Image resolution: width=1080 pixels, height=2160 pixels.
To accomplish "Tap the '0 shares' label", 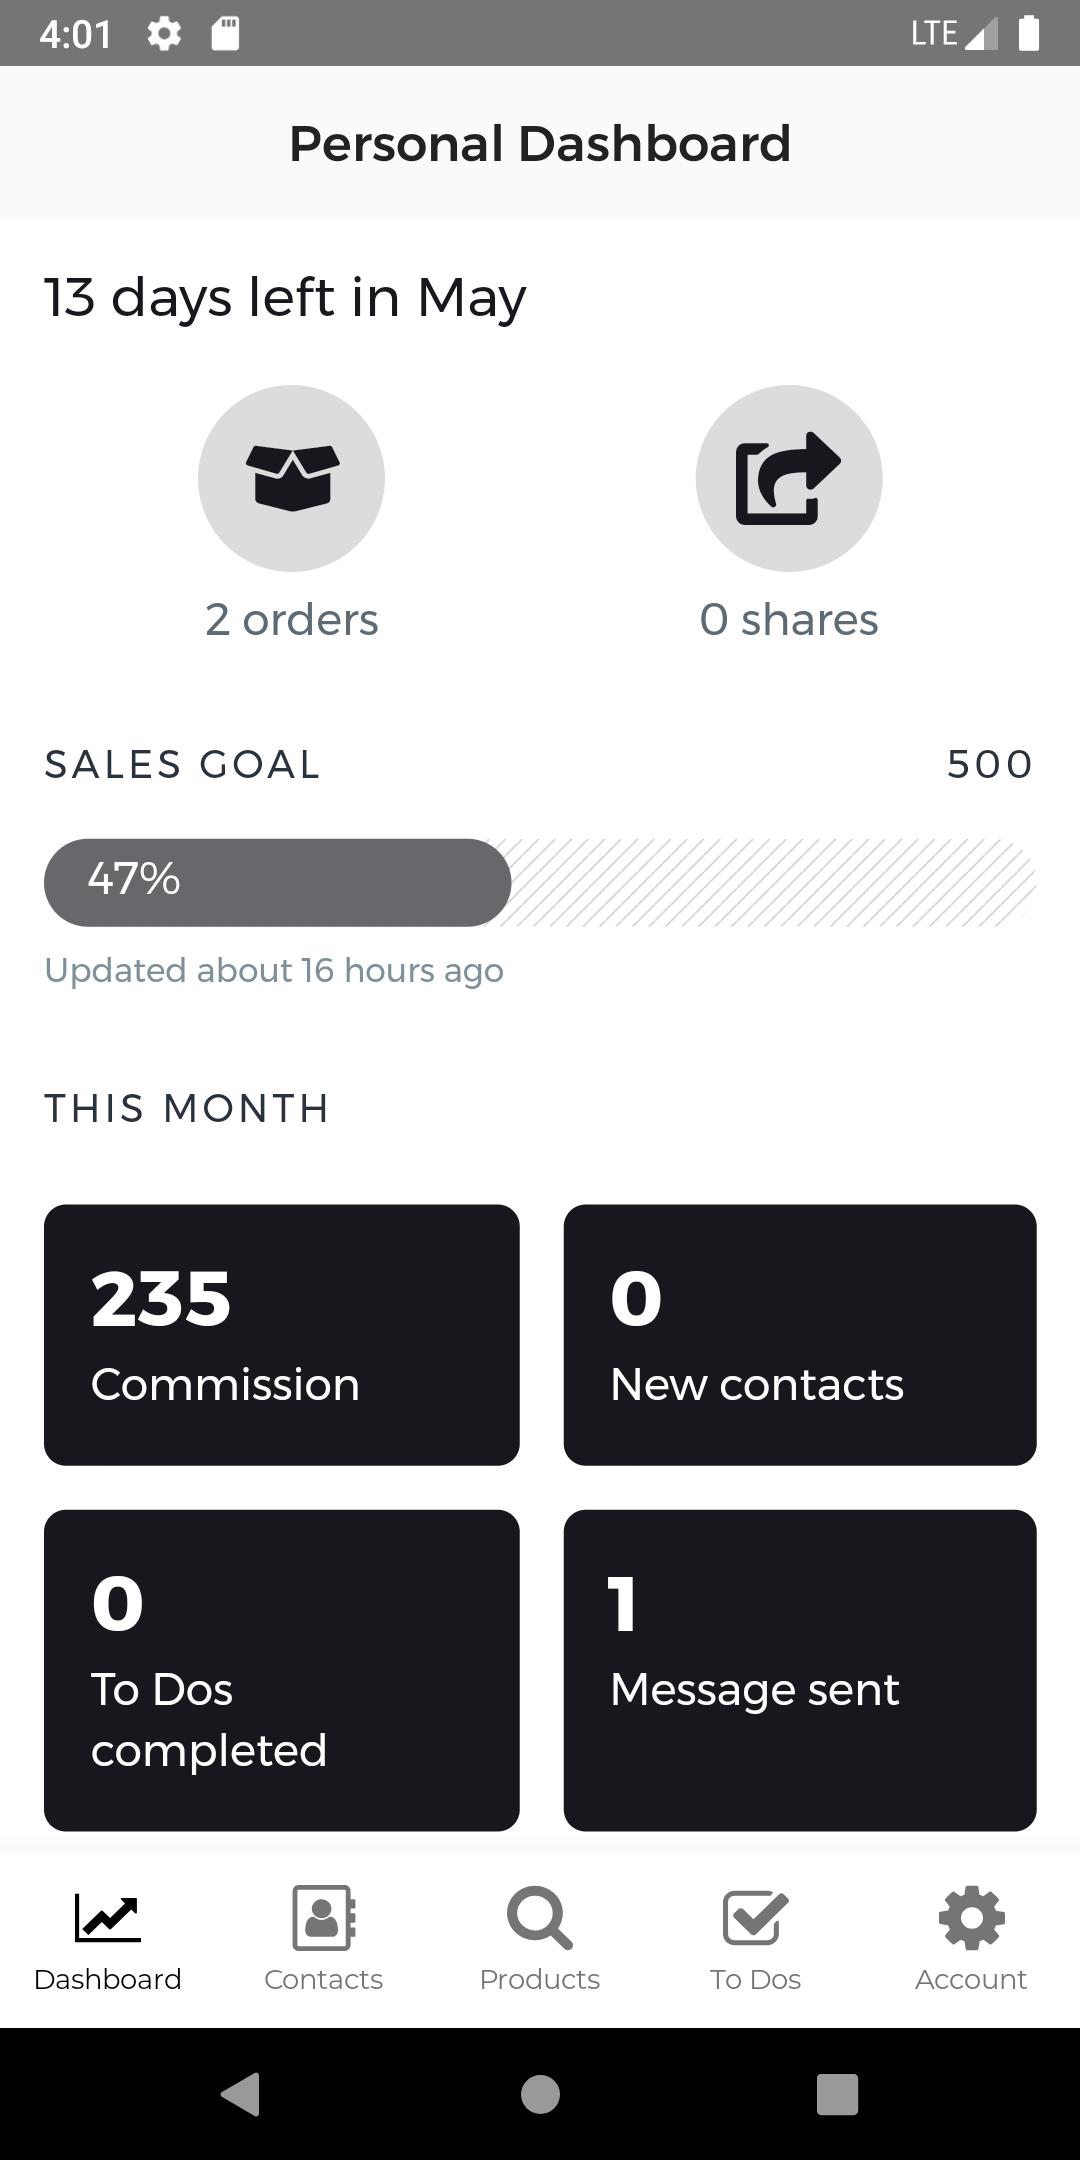I will coord(789,620).
